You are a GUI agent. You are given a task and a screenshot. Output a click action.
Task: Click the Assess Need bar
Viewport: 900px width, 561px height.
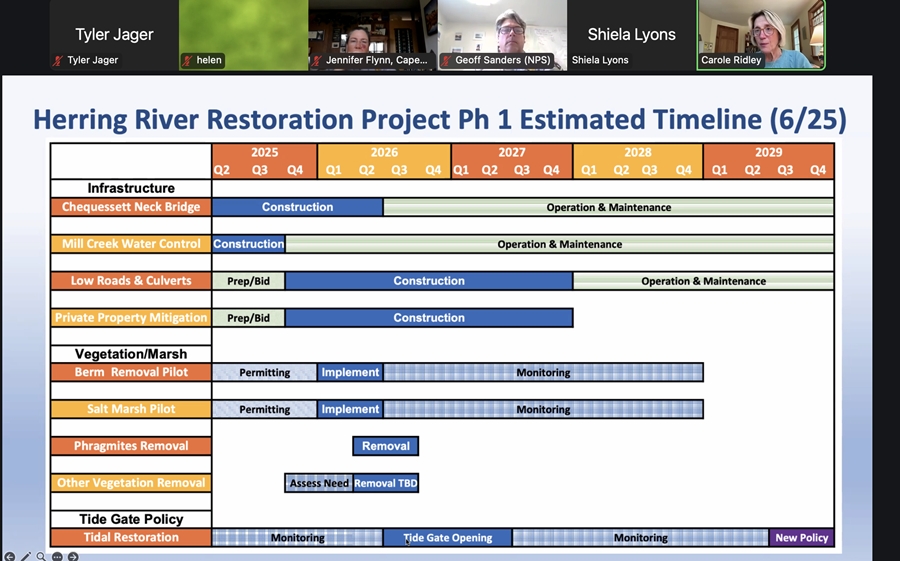pos(319,483)
